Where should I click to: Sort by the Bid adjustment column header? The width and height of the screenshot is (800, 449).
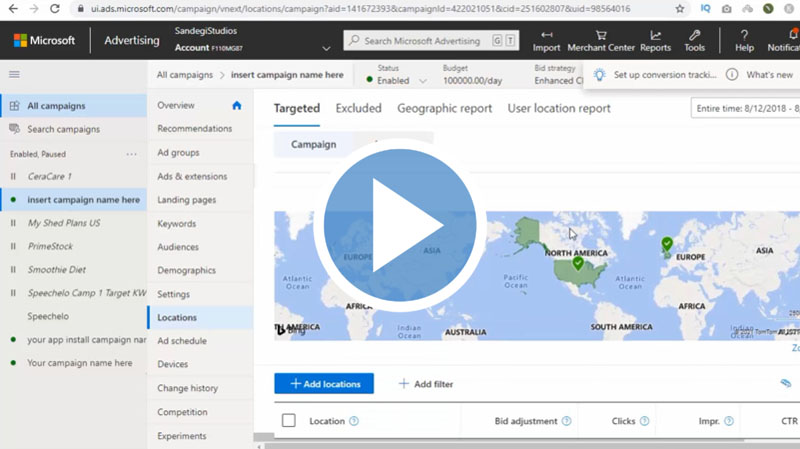point(526,421)
